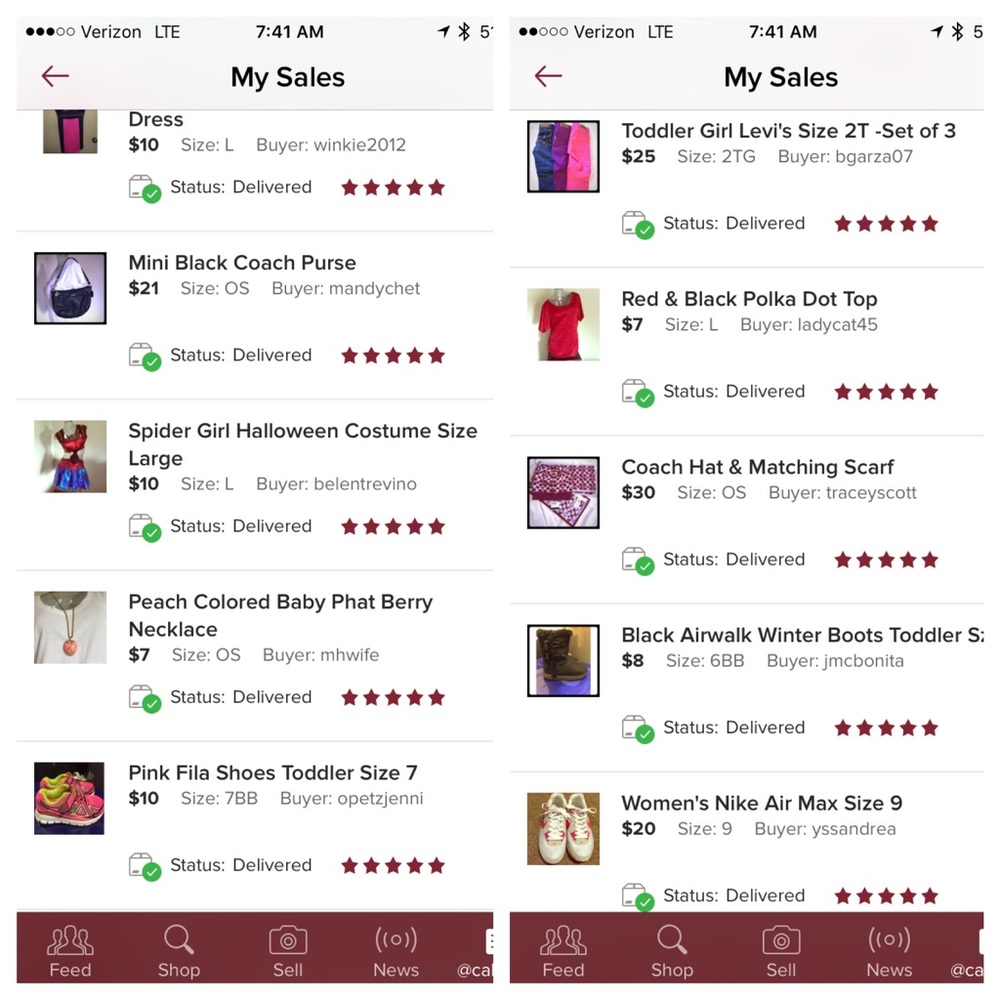Screen dimensions: 1000x1000
Task: Open Women's Nike Air Max Size 9 thumbnail
Action: (x=563, y=828)
